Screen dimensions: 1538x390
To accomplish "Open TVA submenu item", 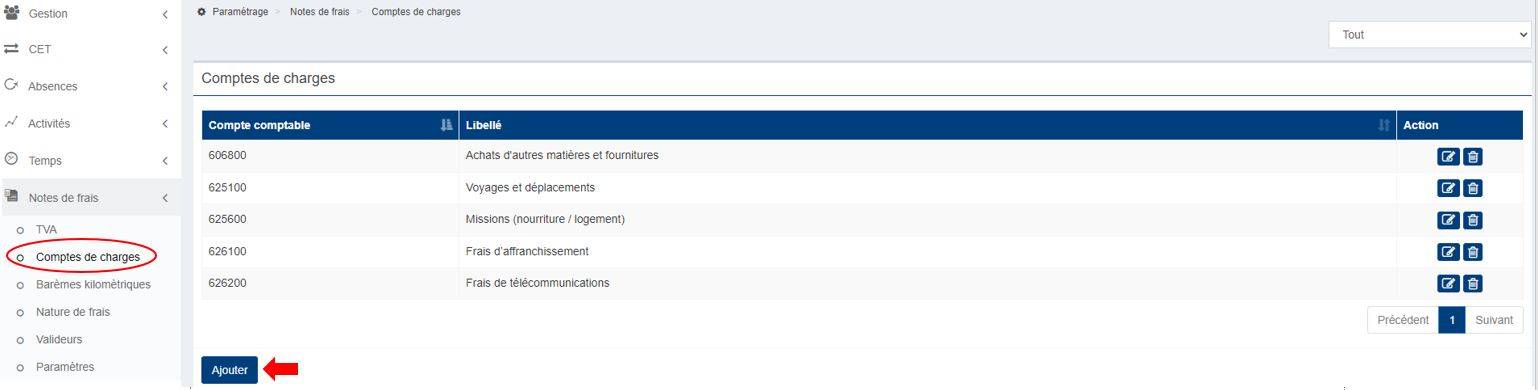I will [46, 229].
